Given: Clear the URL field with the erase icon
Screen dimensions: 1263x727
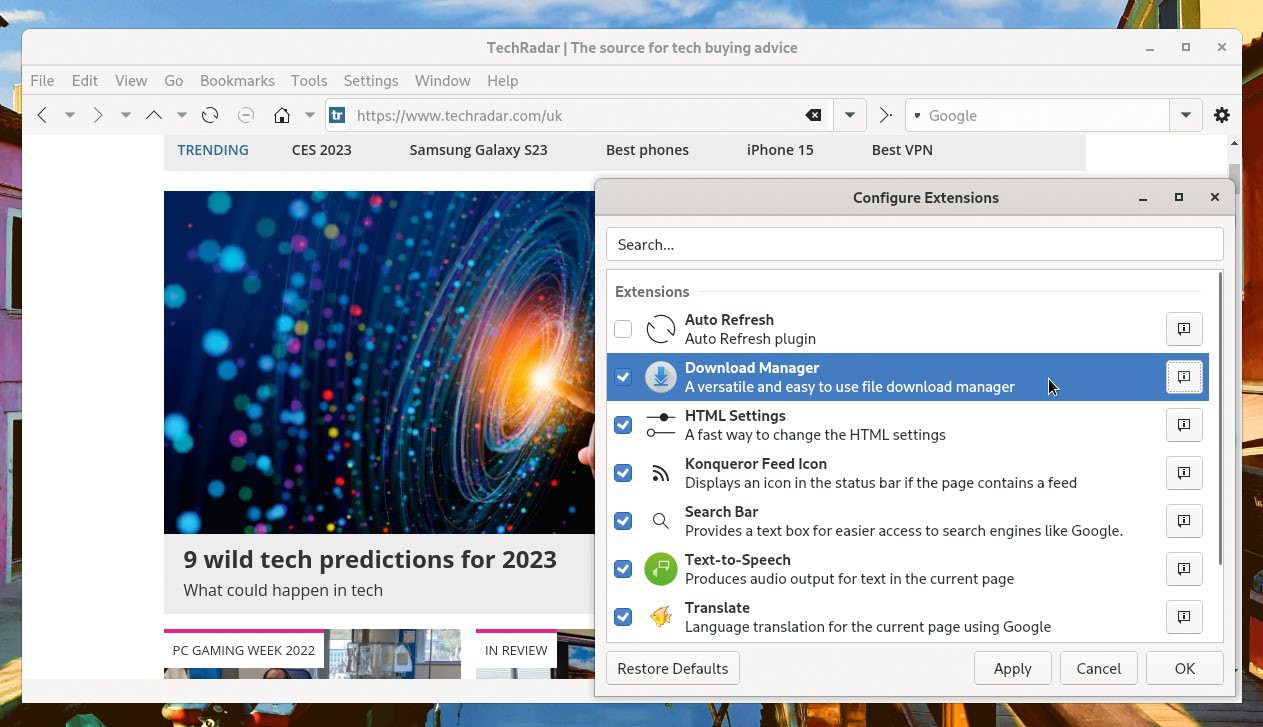Looking at the screenshot, I should 813,115.
